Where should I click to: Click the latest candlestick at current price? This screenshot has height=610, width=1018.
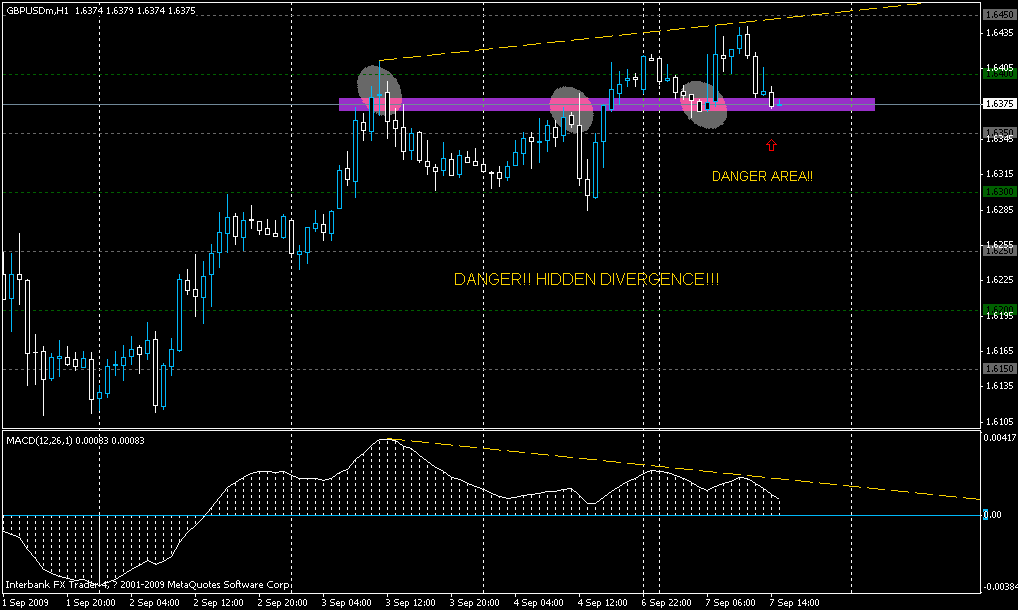point(771,98)
